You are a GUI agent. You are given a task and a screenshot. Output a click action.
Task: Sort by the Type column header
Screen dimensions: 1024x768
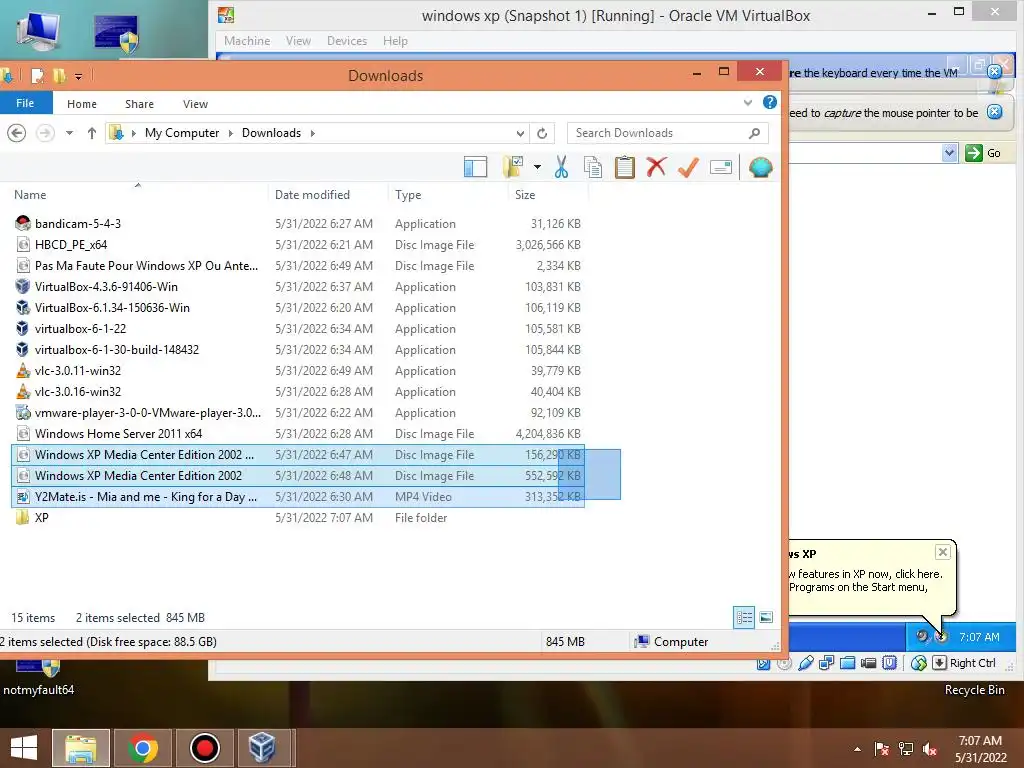click(x=408, y=195)
